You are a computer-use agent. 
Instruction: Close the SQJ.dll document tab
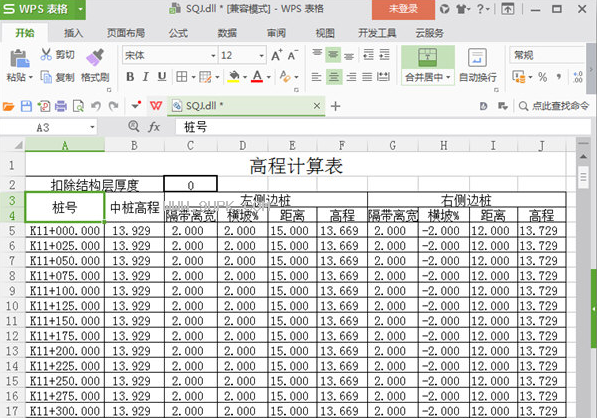[317, 106]
